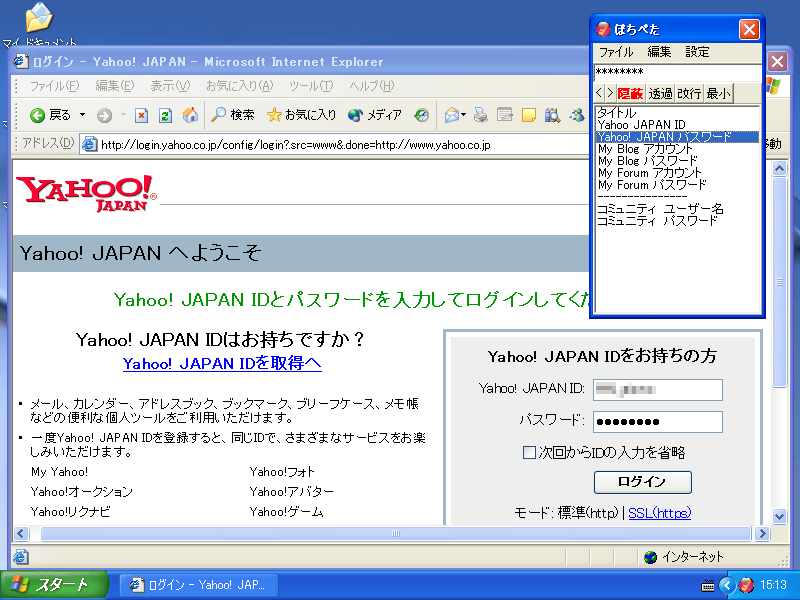Select コミュニティ ユーザー名 row
Image resolution: width=800 pixels, height=600 pixels.
coord(677,209)
